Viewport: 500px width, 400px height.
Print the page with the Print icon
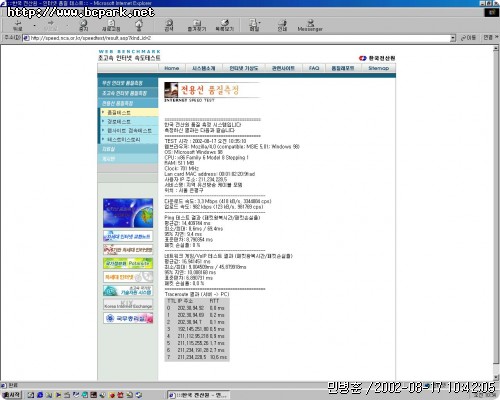(x=282, y=25)
